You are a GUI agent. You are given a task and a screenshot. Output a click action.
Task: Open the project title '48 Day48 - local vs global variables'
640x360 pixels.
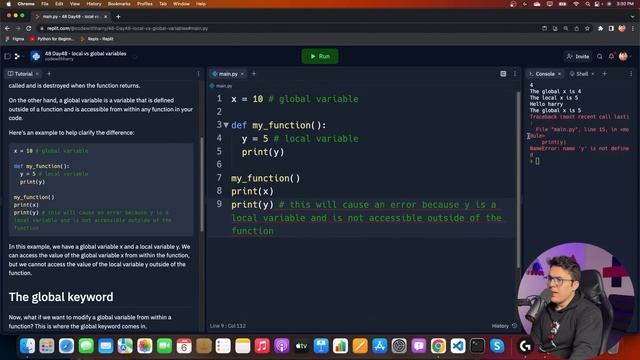point(85,53)
